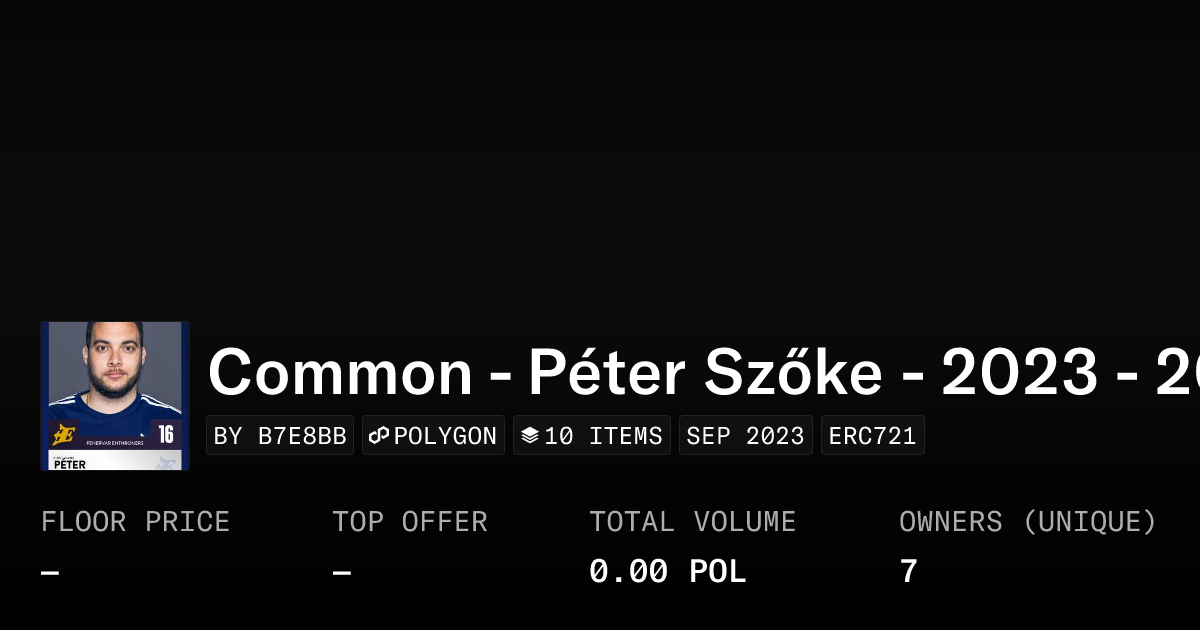
Task: Select the POLYGON chain label
Action: pos(445,436)
